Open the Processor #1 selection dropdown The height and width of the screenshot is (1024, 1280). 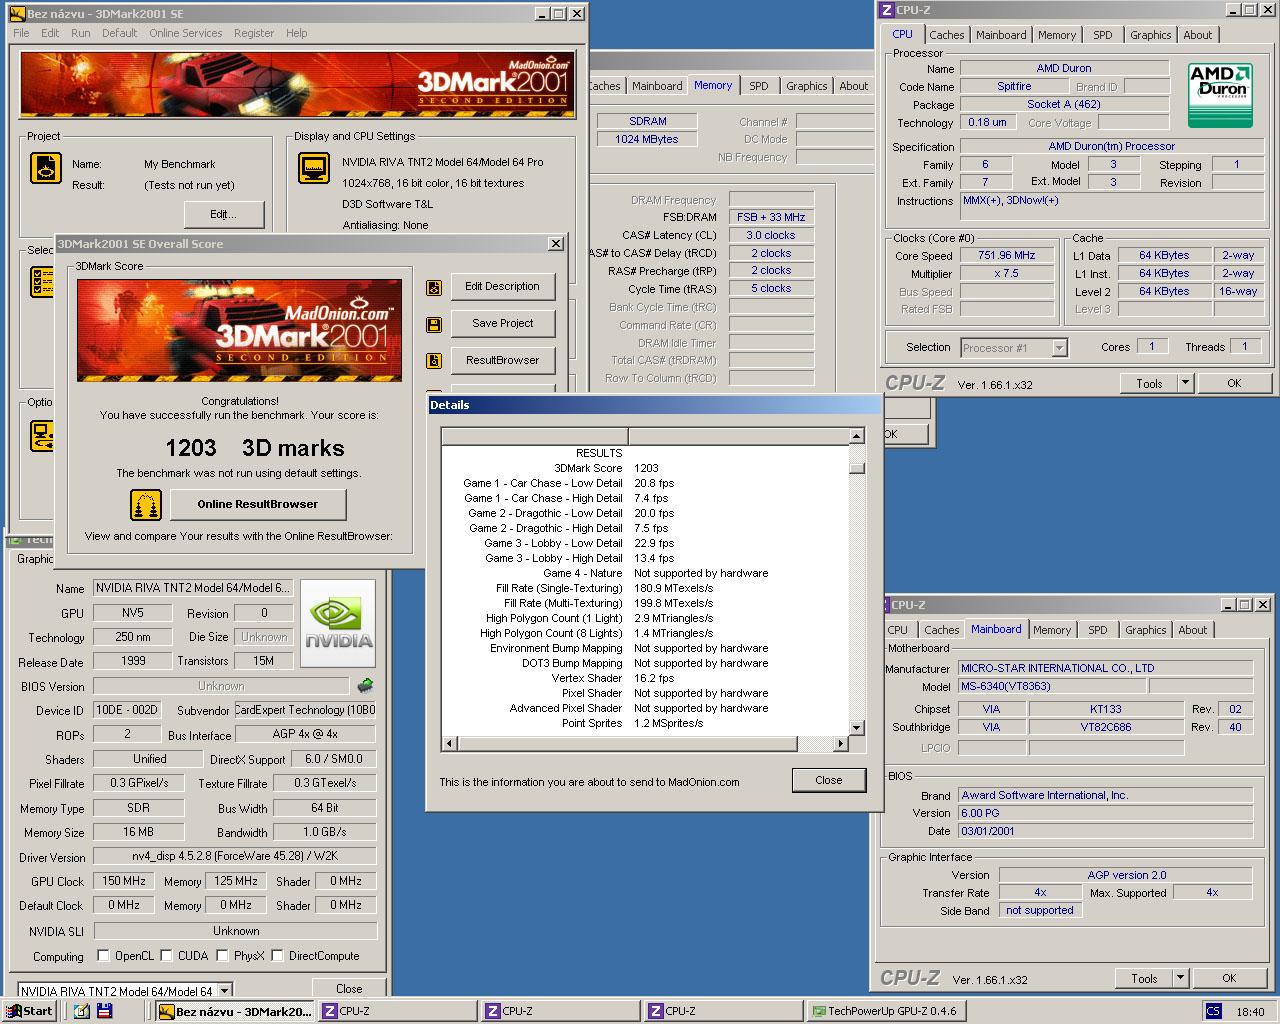tap(1059, 348)
